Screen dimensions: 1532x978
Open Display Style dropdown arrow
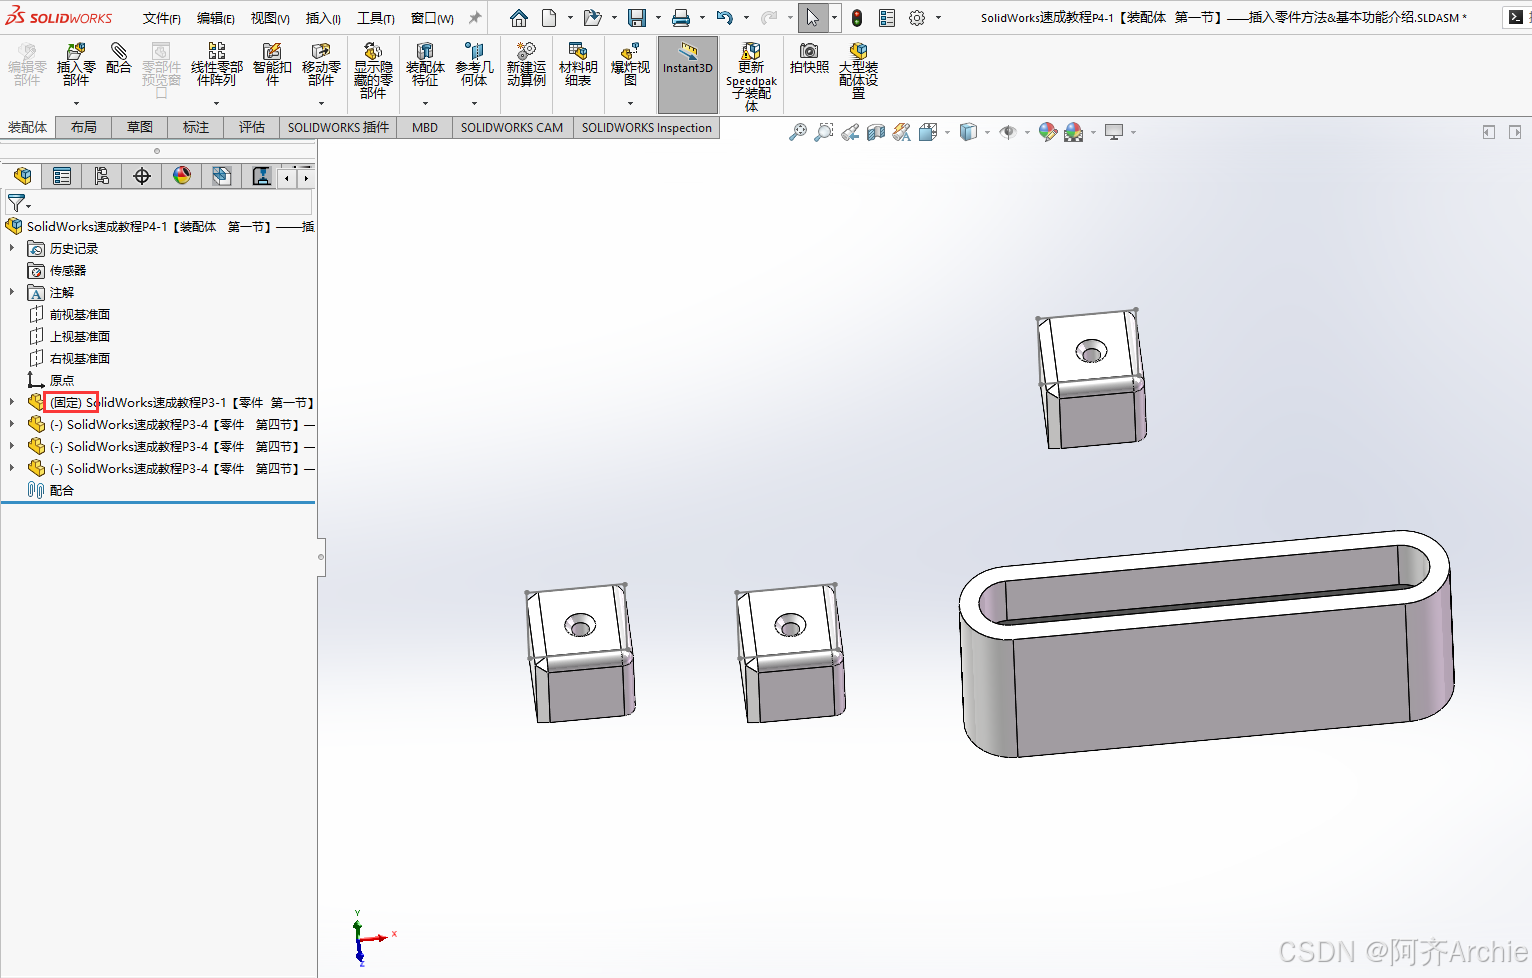click(x=987, y=132)
